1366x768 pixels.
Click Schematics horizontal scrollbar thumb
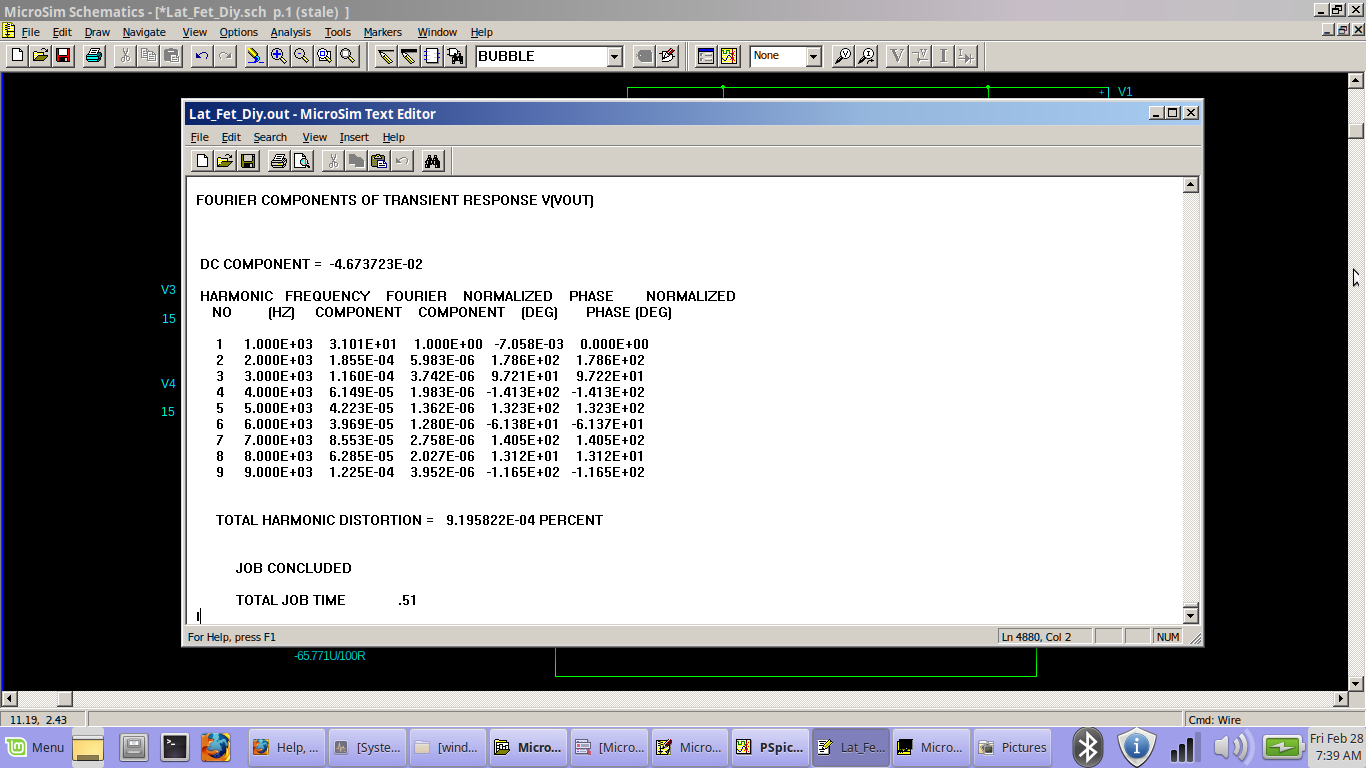[64, 699]
